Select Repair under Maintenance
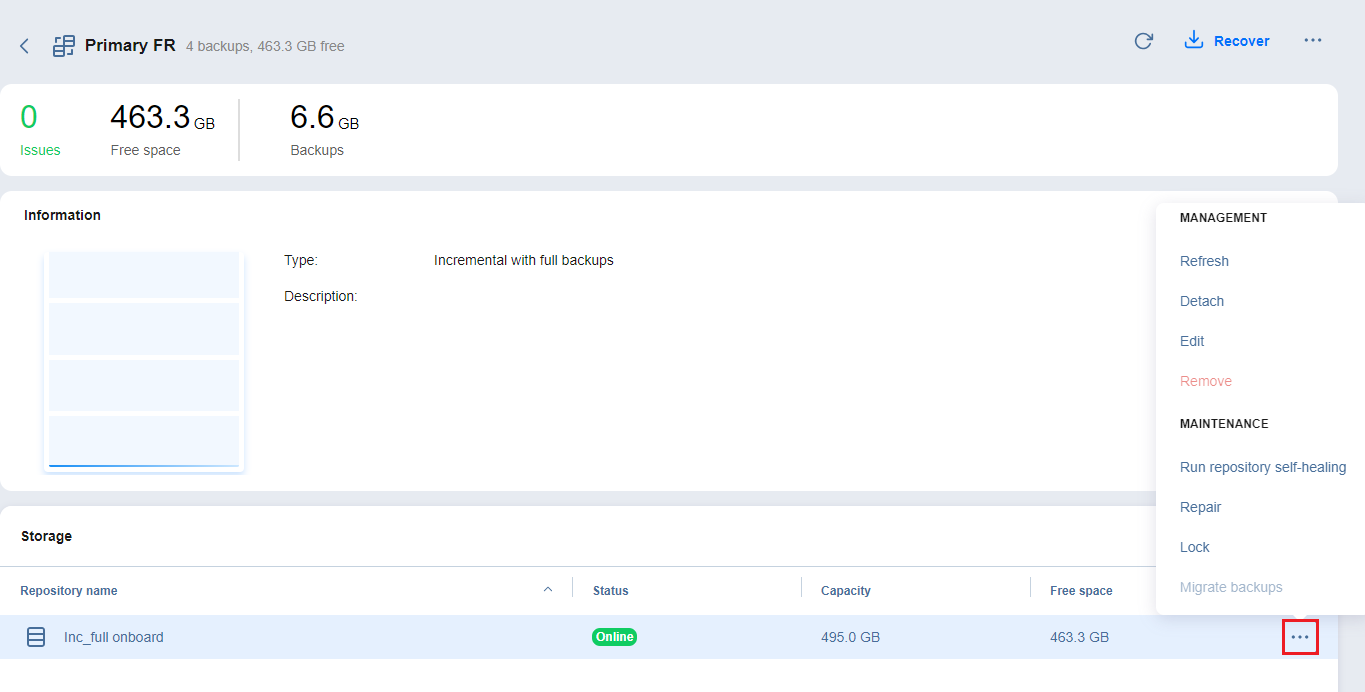Screen dimensions: 1365x692 click(x=1200, y=507)
